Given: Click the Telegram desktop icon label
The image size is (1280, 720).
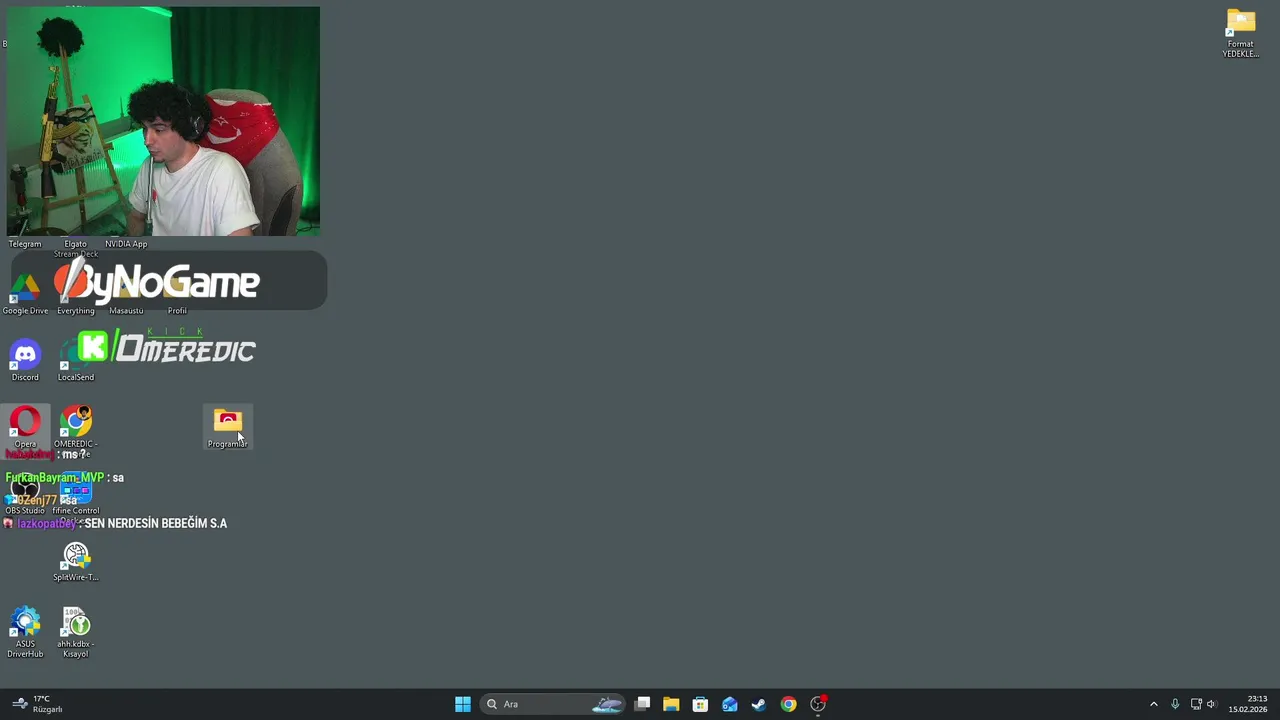Looking at the screenshot, I should pos(25,244).
